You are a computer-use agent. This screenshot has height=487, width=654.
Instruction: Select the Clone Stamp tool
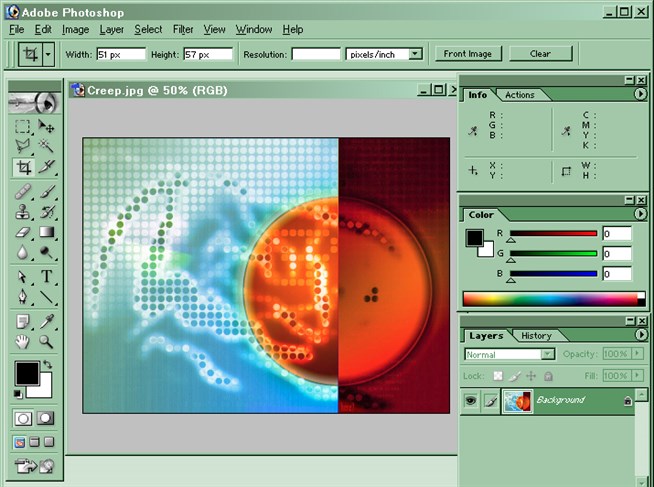coord(24,211)
